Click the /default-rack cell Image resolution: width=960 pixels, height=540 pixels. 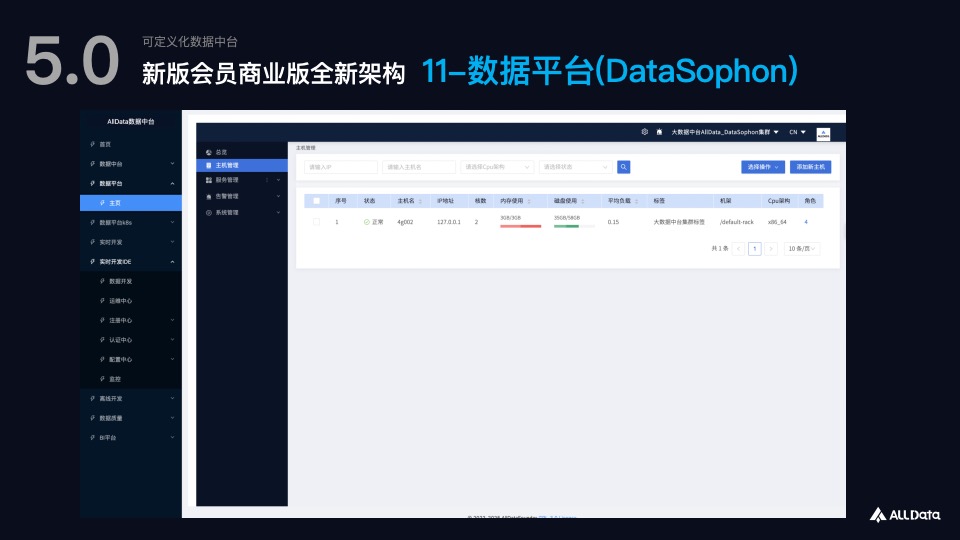point(737,222)
